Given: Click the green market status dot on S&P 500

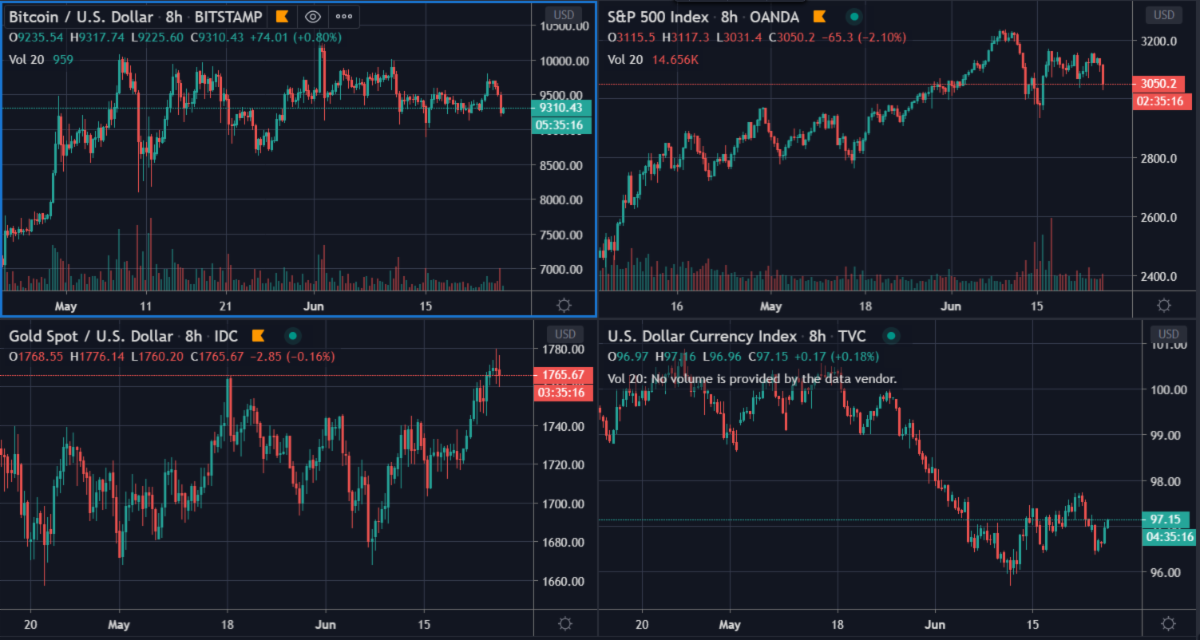Looking at the screenshot, I should 853,17.
